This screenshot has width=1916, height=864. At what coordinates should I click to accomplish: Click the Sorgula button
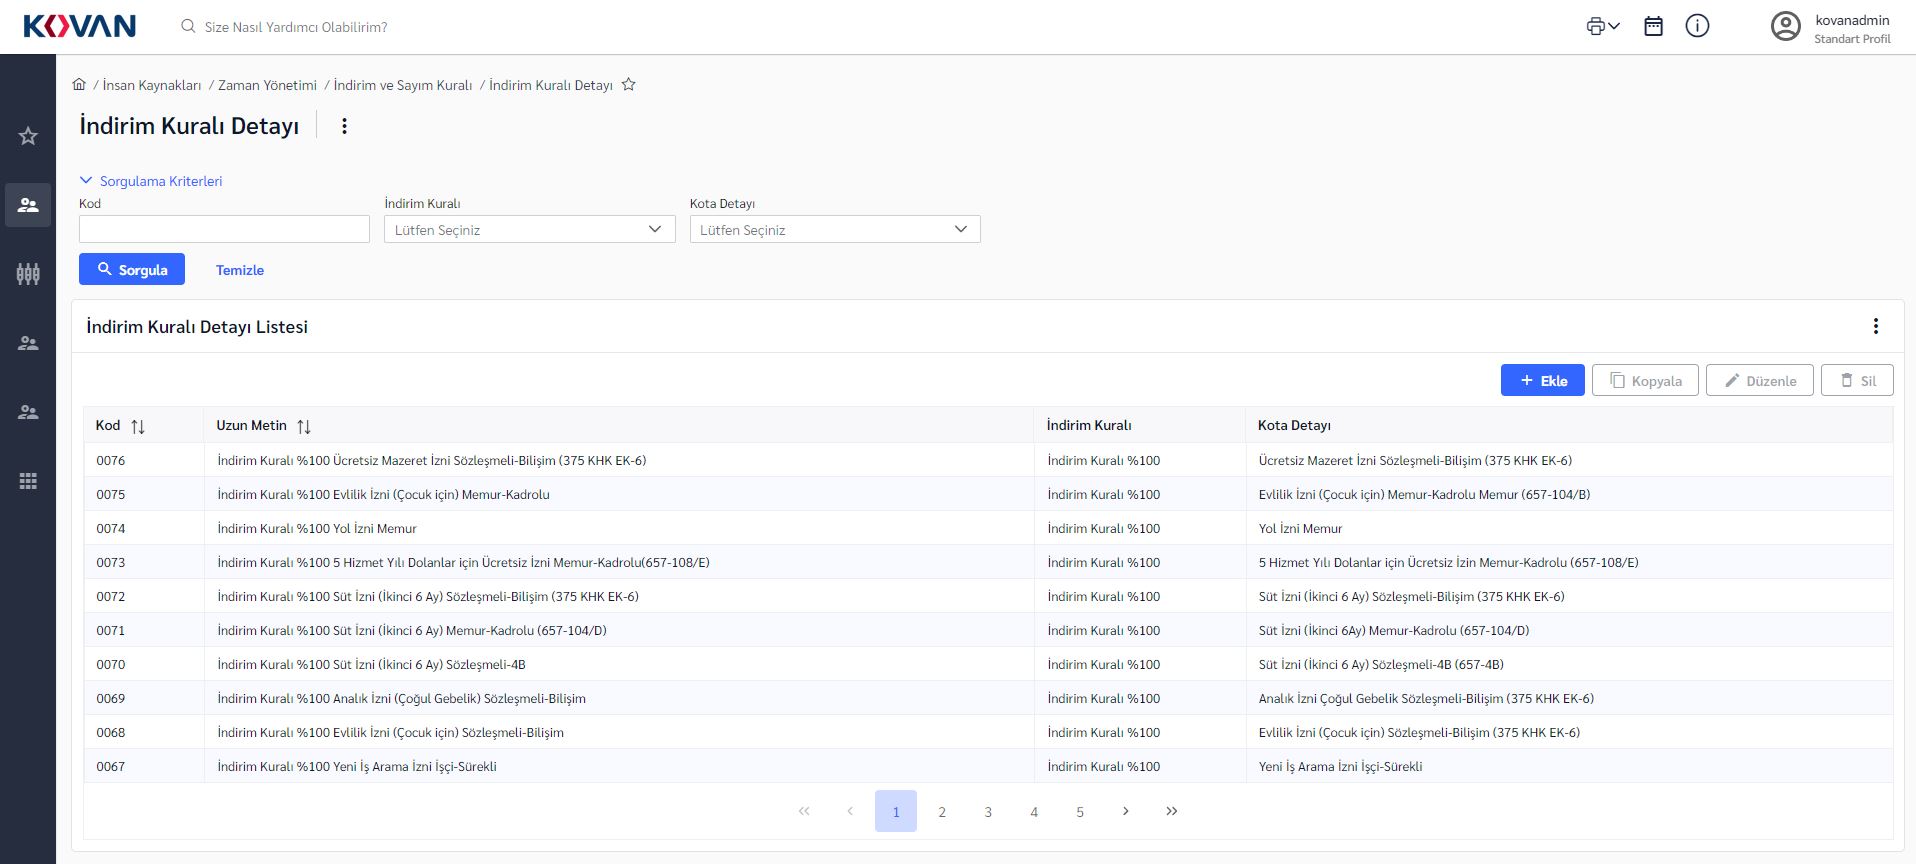point(132,269)
